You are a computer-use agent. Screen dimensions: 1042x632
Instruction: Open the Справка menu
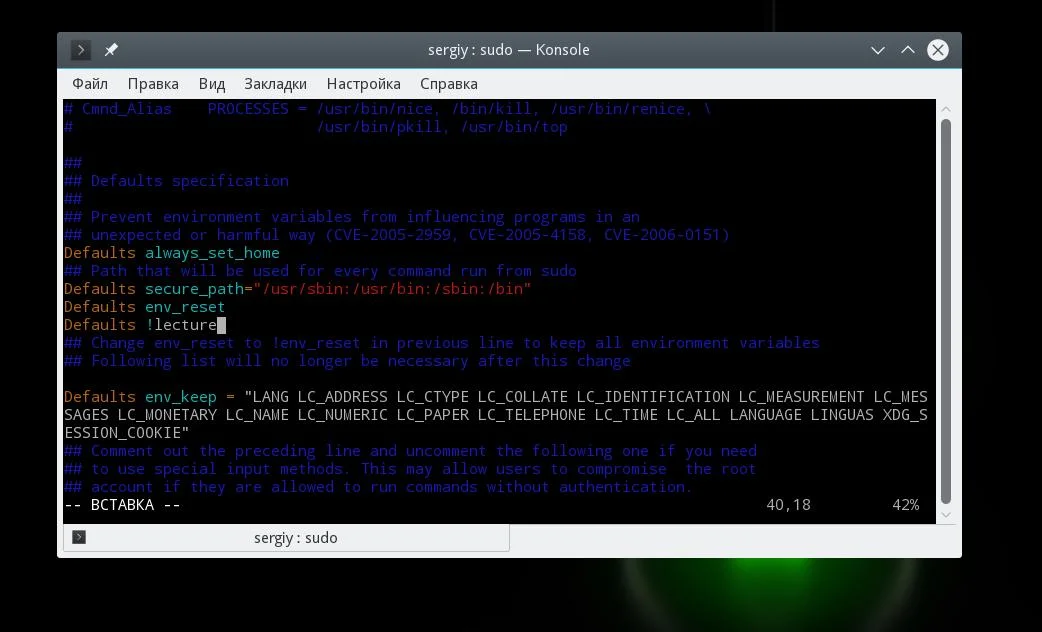pyautogui.click(x=449, y=84)
